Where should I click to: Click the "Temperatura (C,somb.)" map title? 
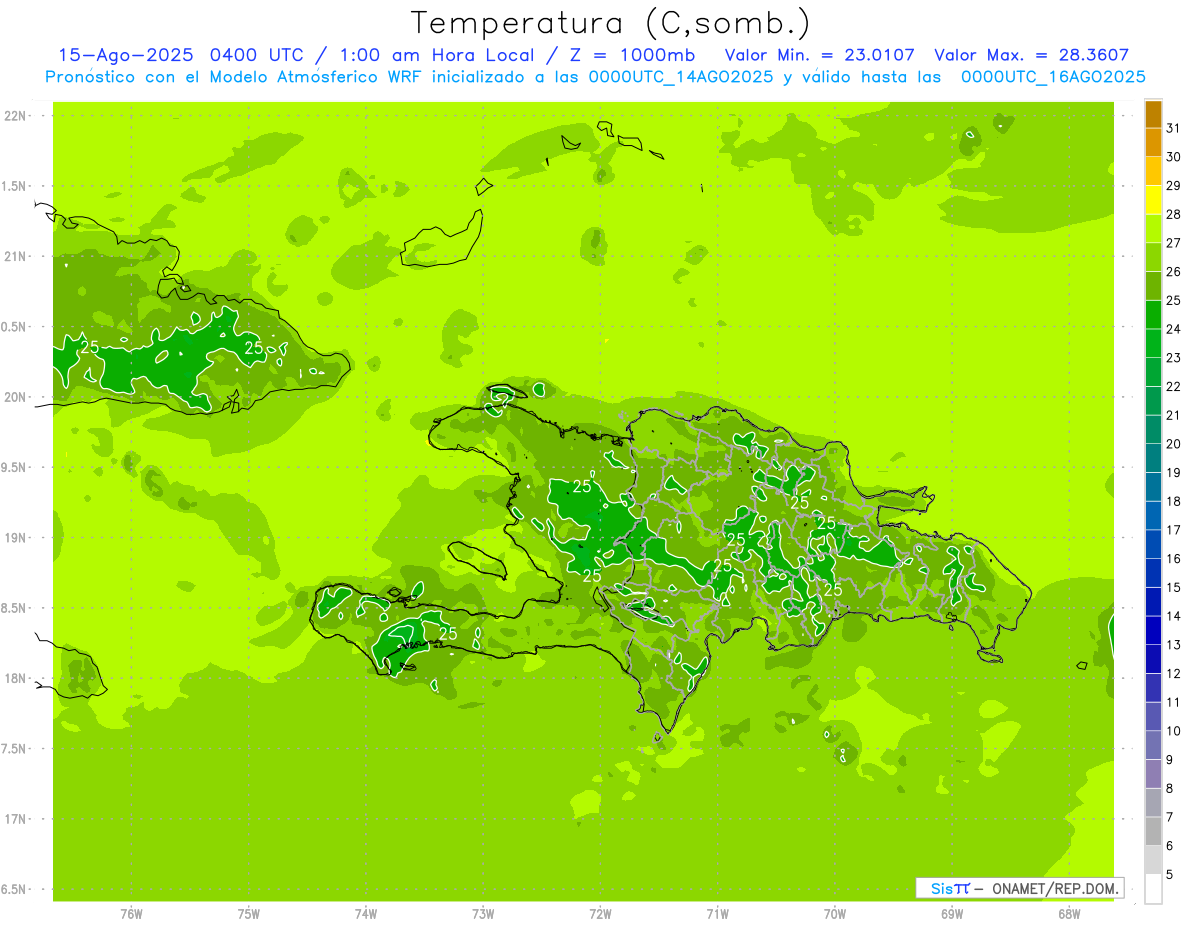tap(611, 23)
